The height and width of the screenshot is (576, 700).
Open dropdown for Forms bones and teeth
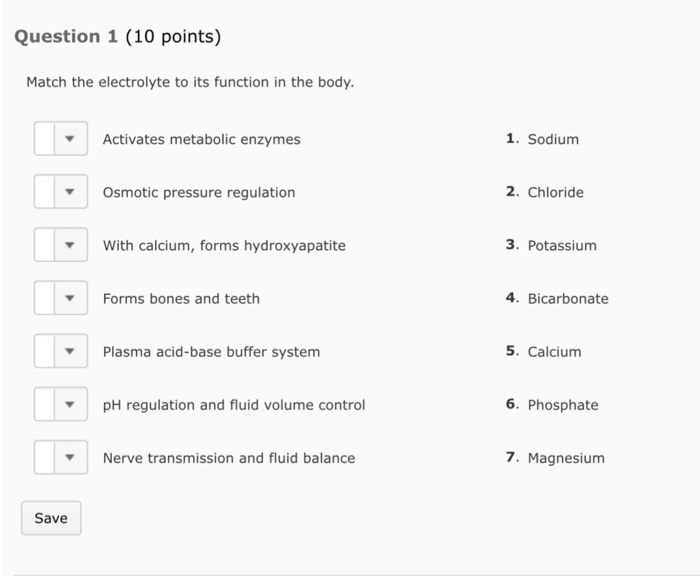pos(61,298)
